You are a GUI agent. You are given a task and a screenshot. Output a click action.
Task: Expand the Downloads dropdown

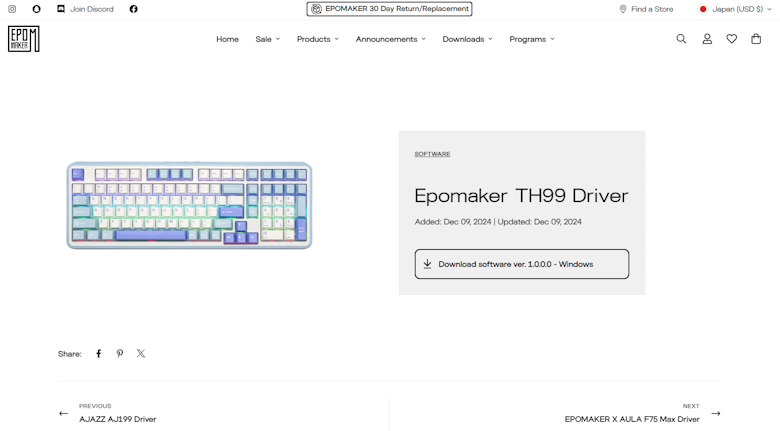(467, 39)
